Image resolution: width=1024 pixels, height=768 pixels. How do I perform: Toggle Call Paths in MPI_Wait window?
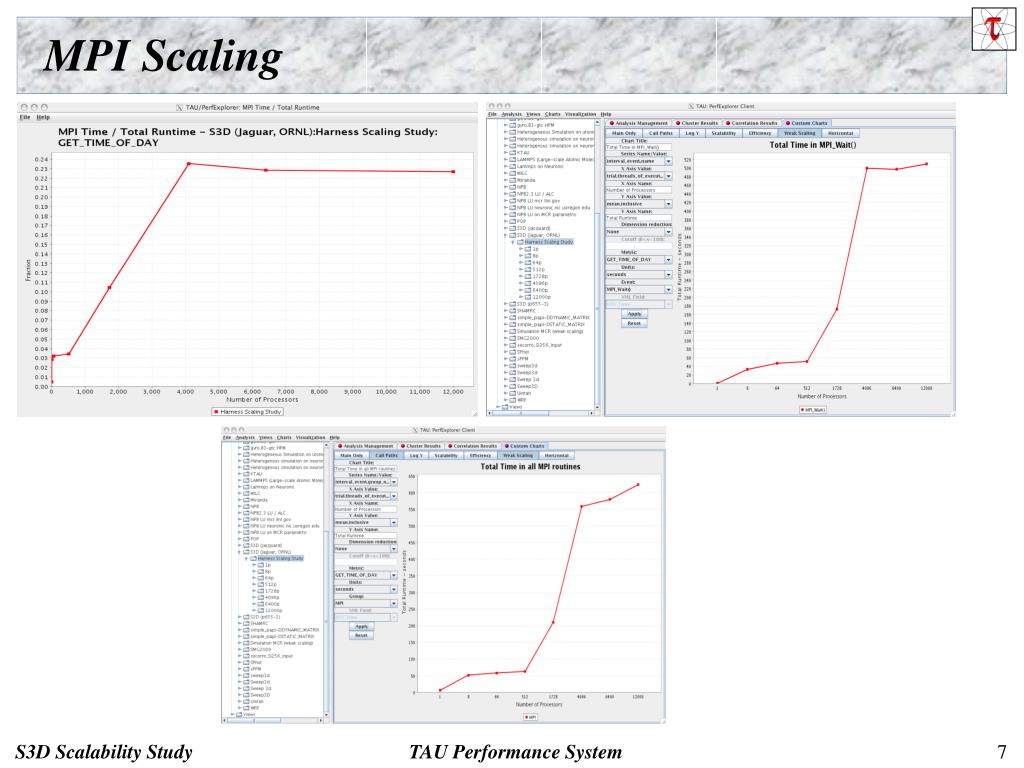pyautogui.click(x=660, y=133)
